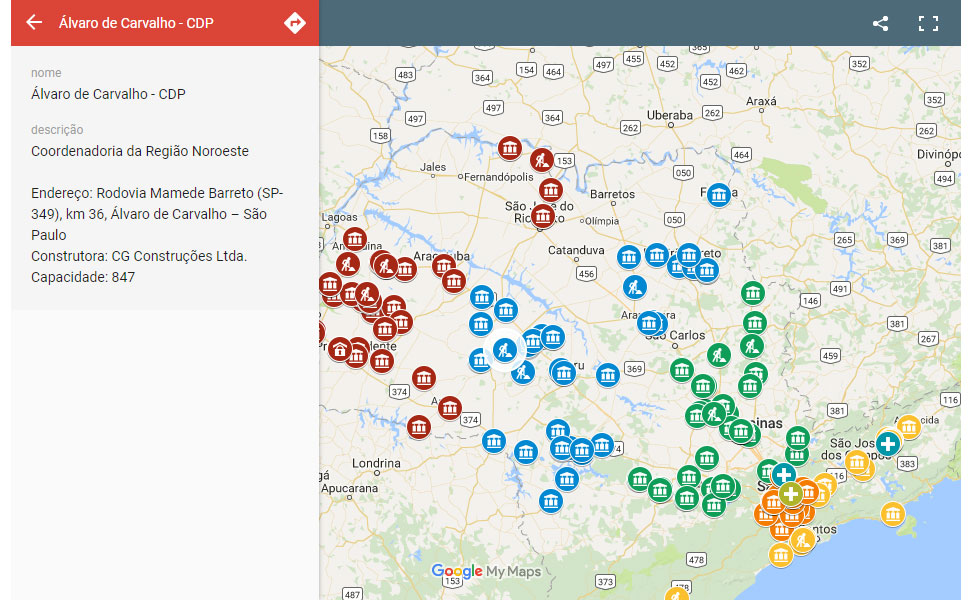Viewport: 968px width, 605px height.
Task: Click the Uberaba city label on the map
Action: (x=669, y=115)
